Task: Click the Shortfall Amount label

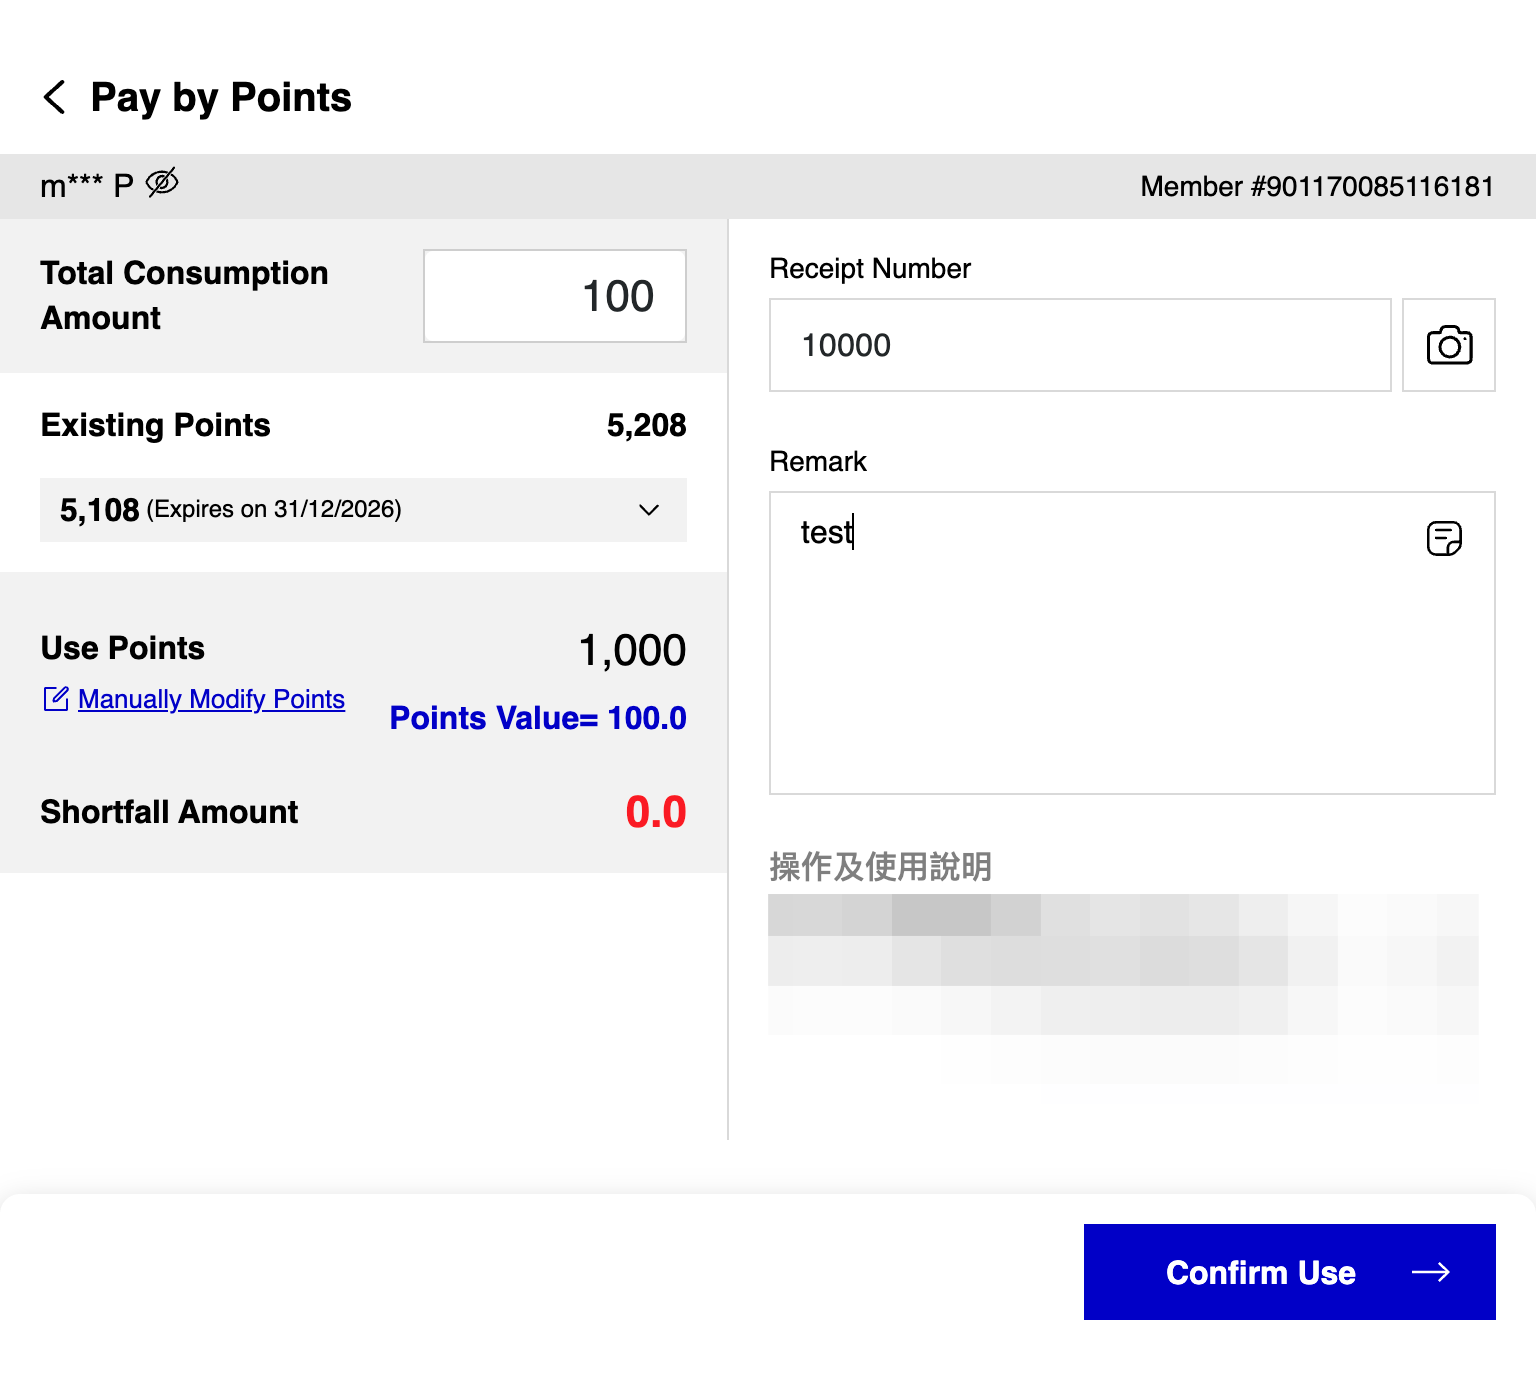Action: (x=169, y=812)
